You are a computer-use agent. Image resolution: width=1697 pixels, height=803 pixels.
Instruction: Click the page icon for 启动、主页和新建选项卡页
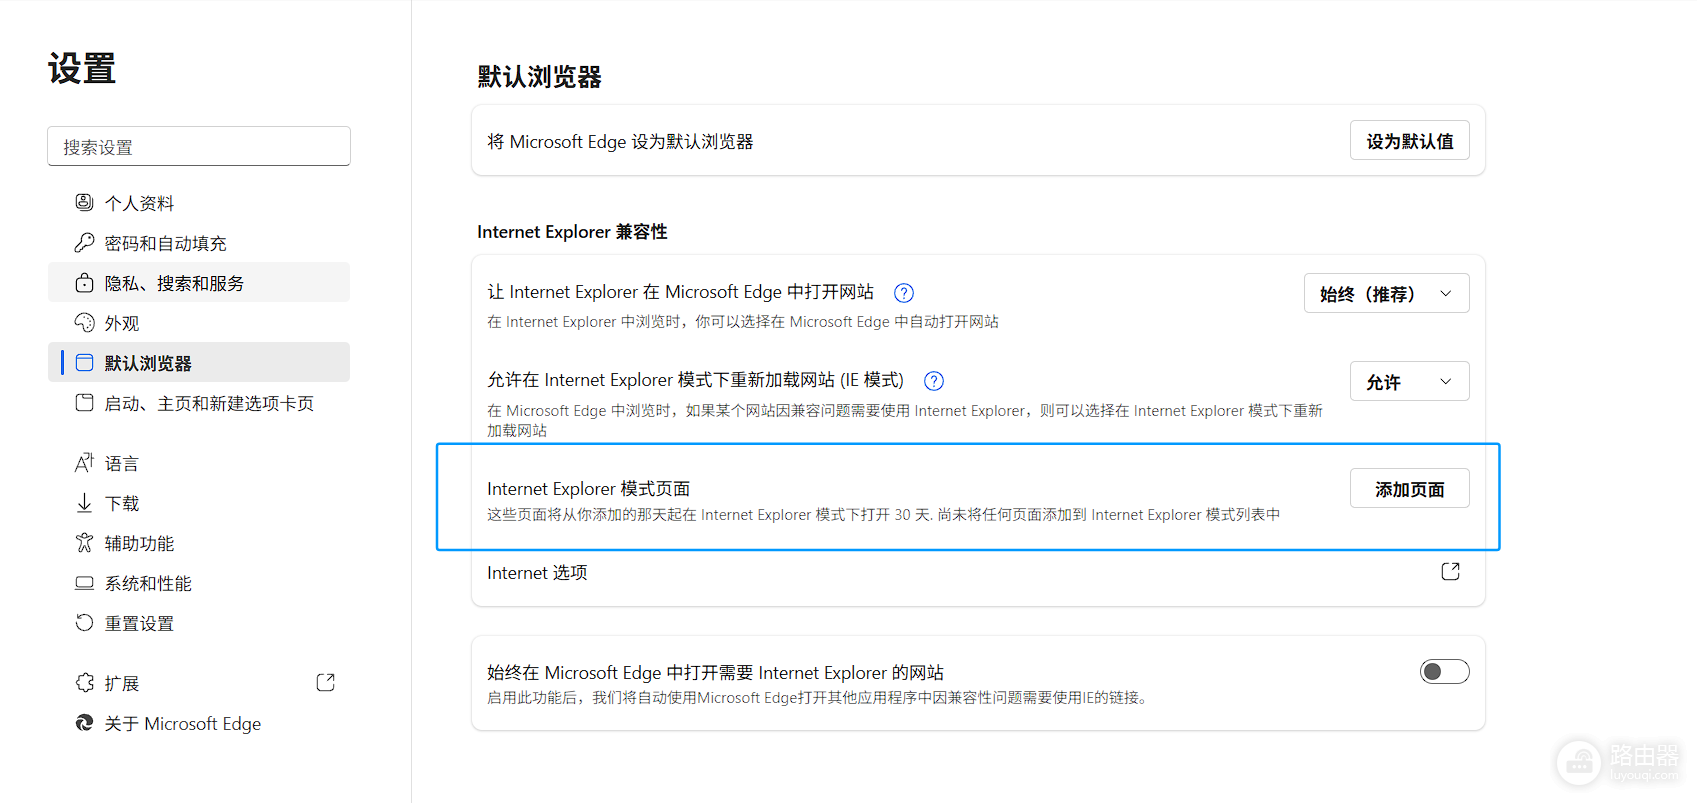coord(84,403)
